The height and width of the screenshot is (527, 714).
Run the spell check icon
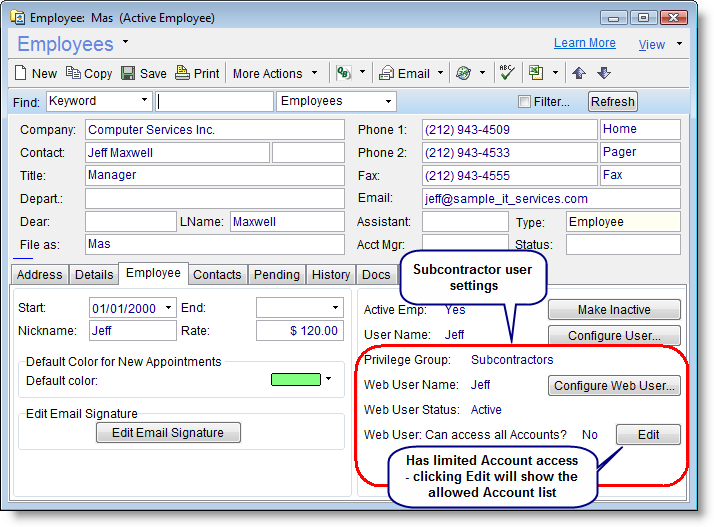click(506, 73)
